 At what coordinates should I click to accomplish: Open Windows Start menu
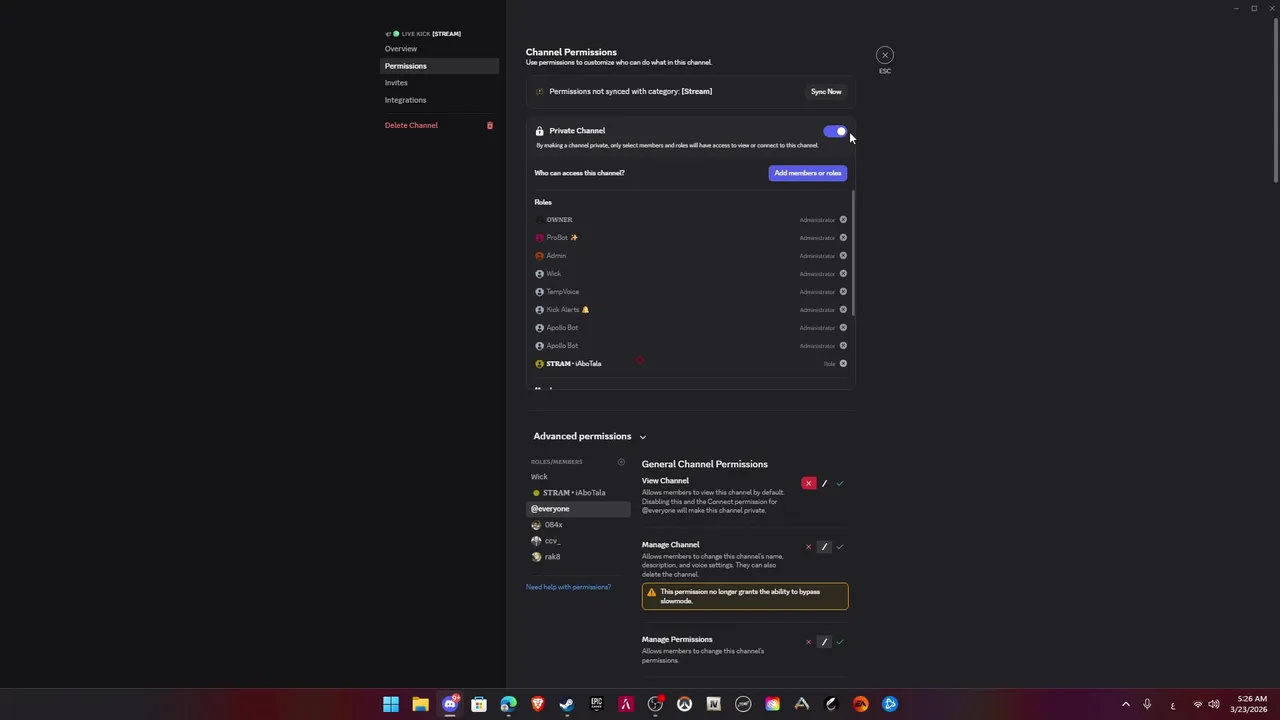(x=391, y=704)
